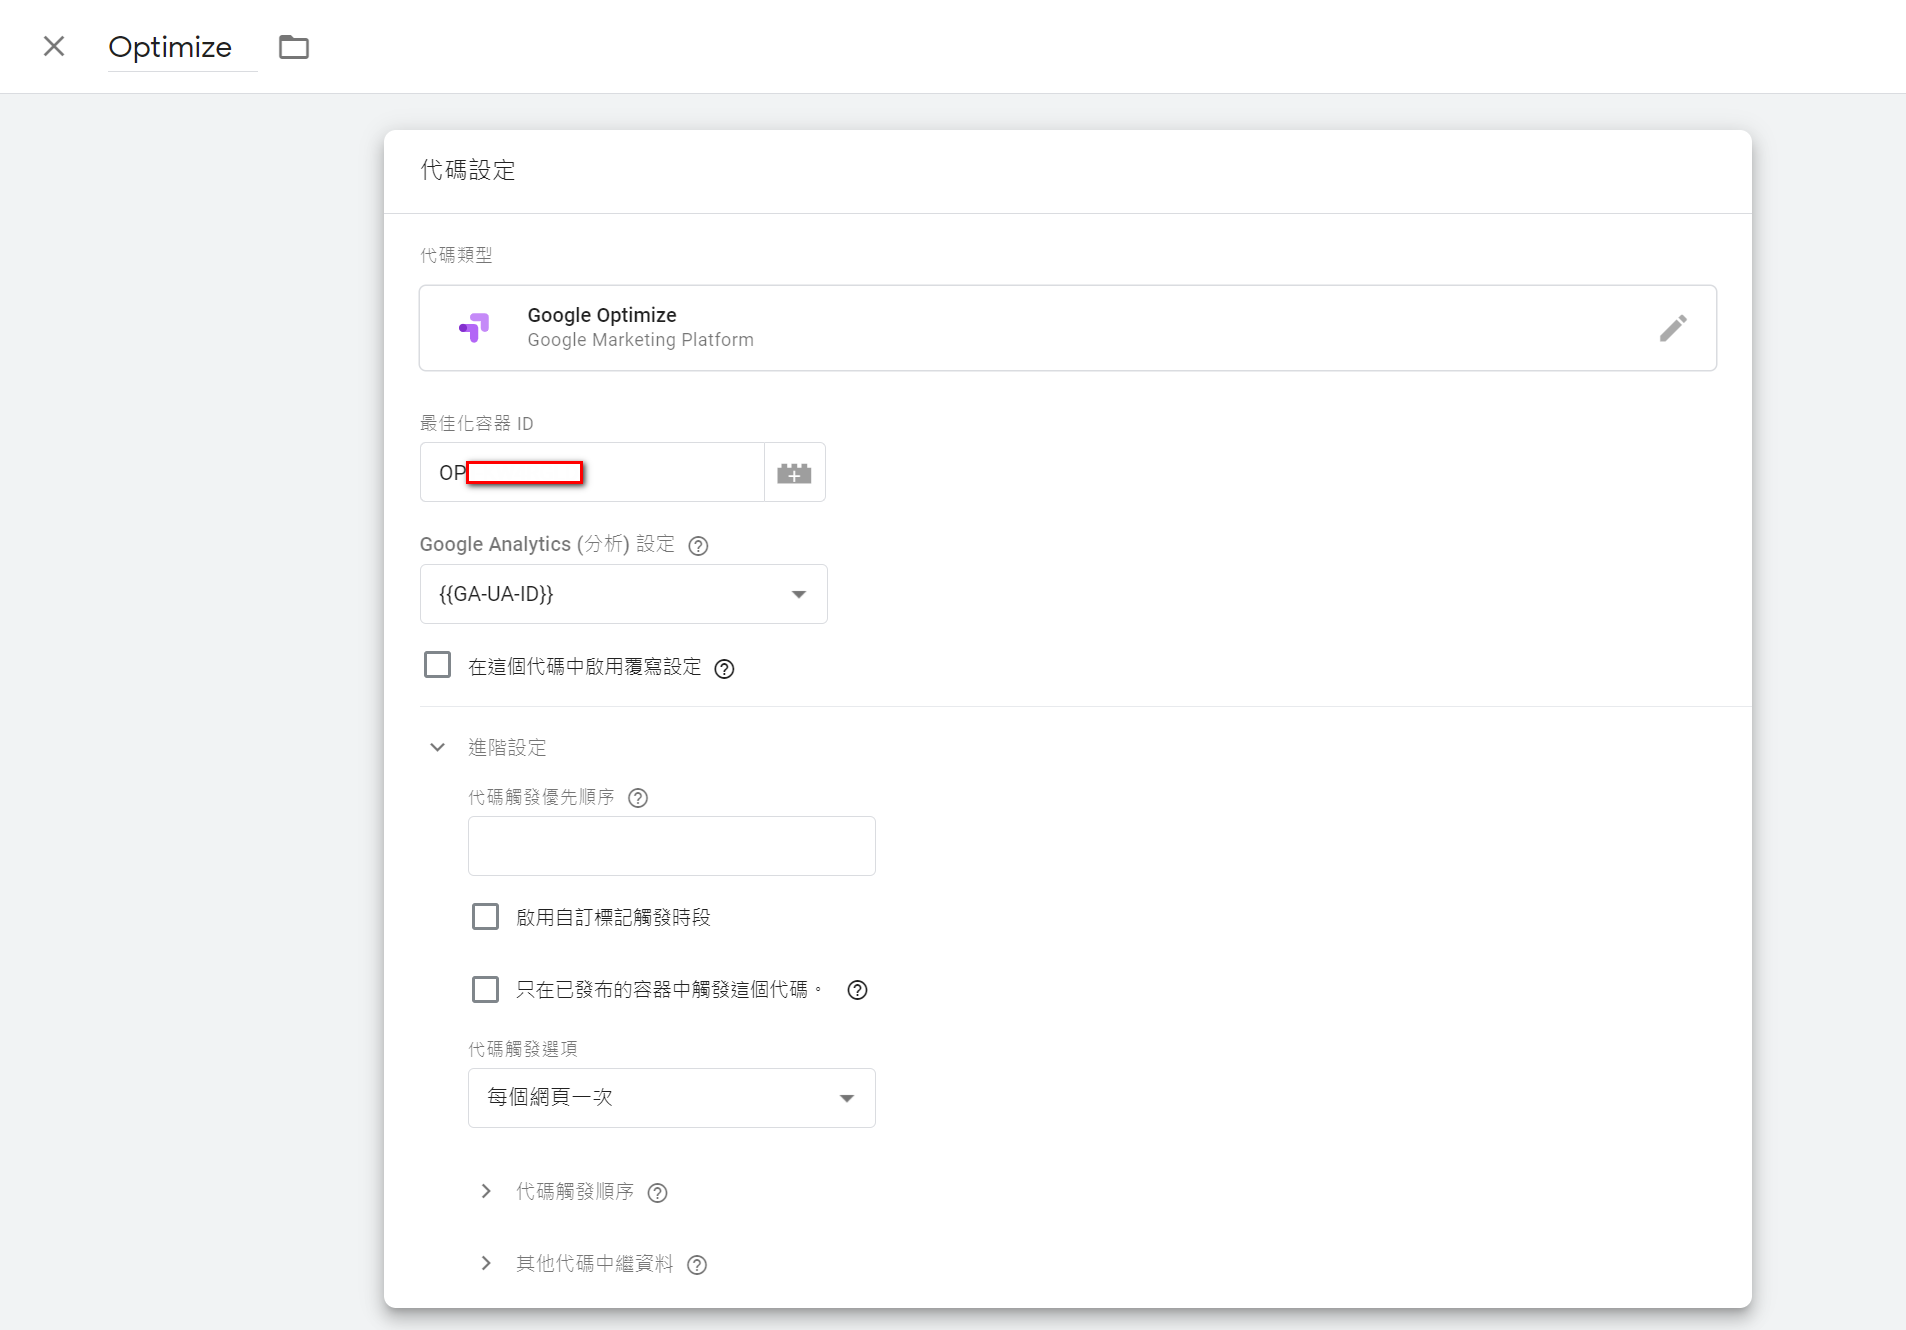
Task: Open help for 代碼觸發優先順序
Action: coord(638,798)
